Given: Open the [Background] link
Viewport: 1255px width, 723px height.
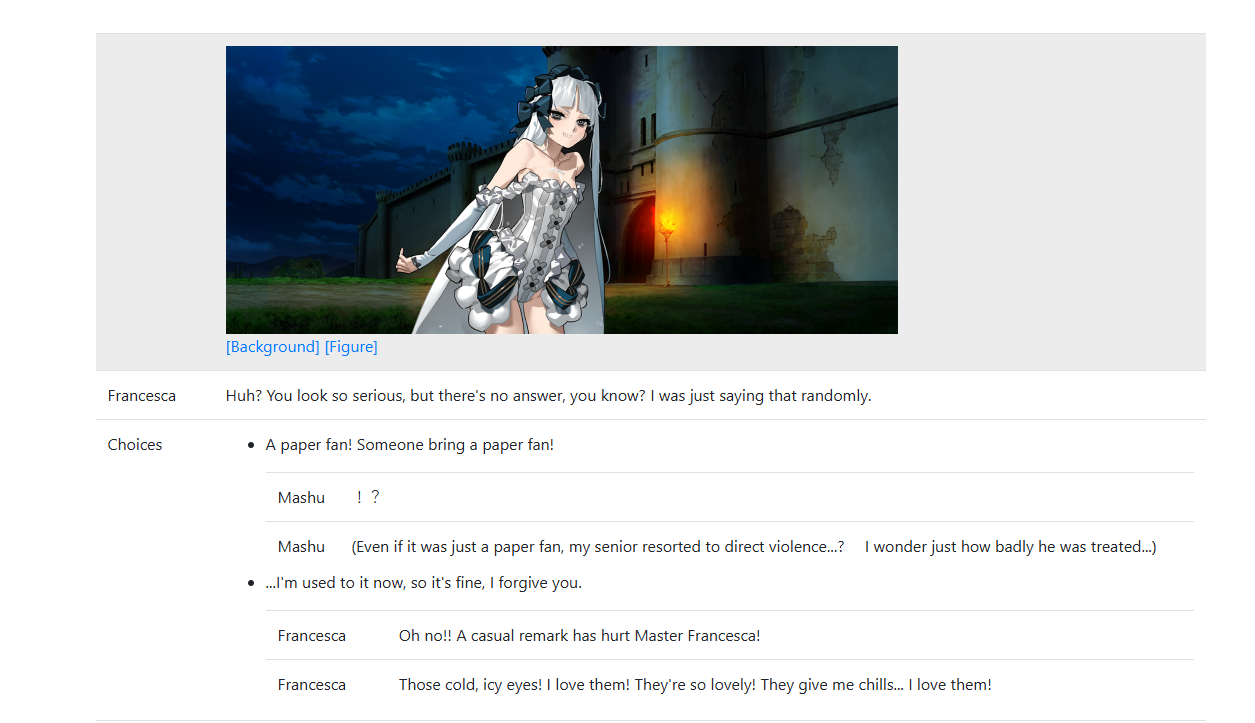Looking at the screenshot, I should tap(273, 347).
